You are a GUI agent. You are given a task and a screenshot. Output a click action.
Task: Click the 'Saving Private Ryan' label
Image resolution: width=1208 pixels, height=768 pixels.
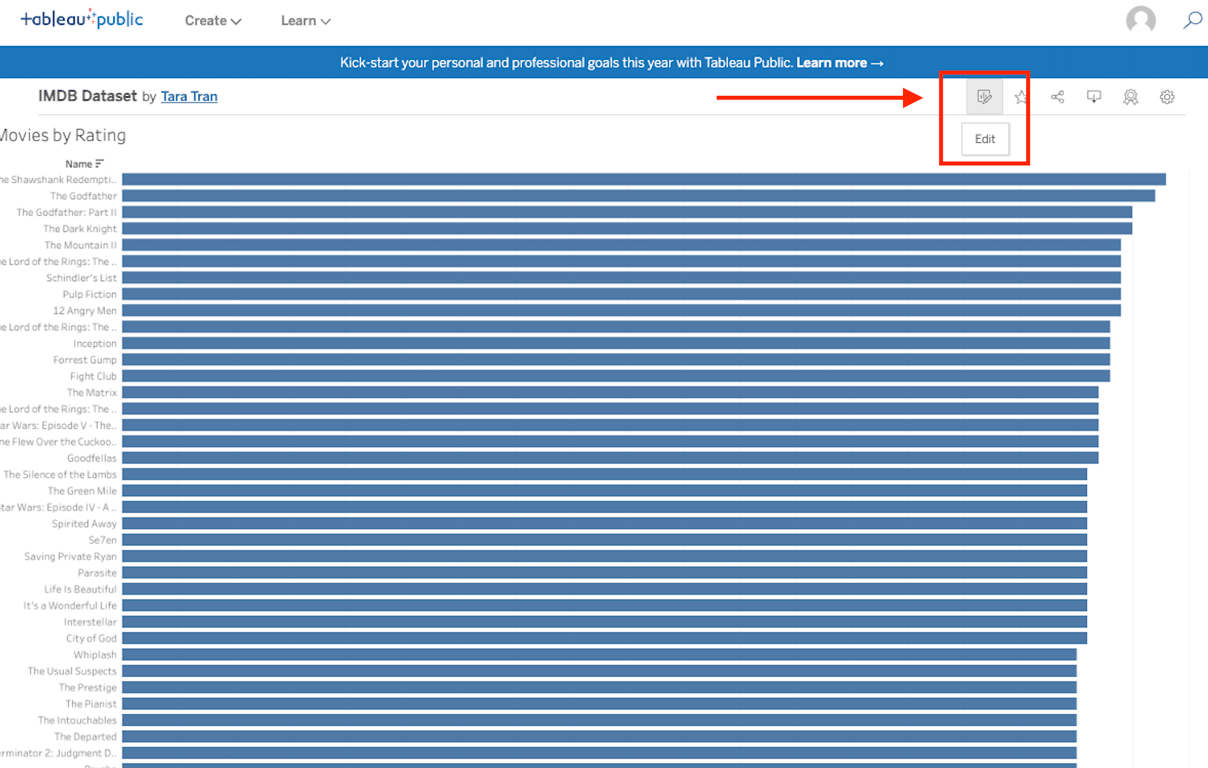tap(70, 557)
